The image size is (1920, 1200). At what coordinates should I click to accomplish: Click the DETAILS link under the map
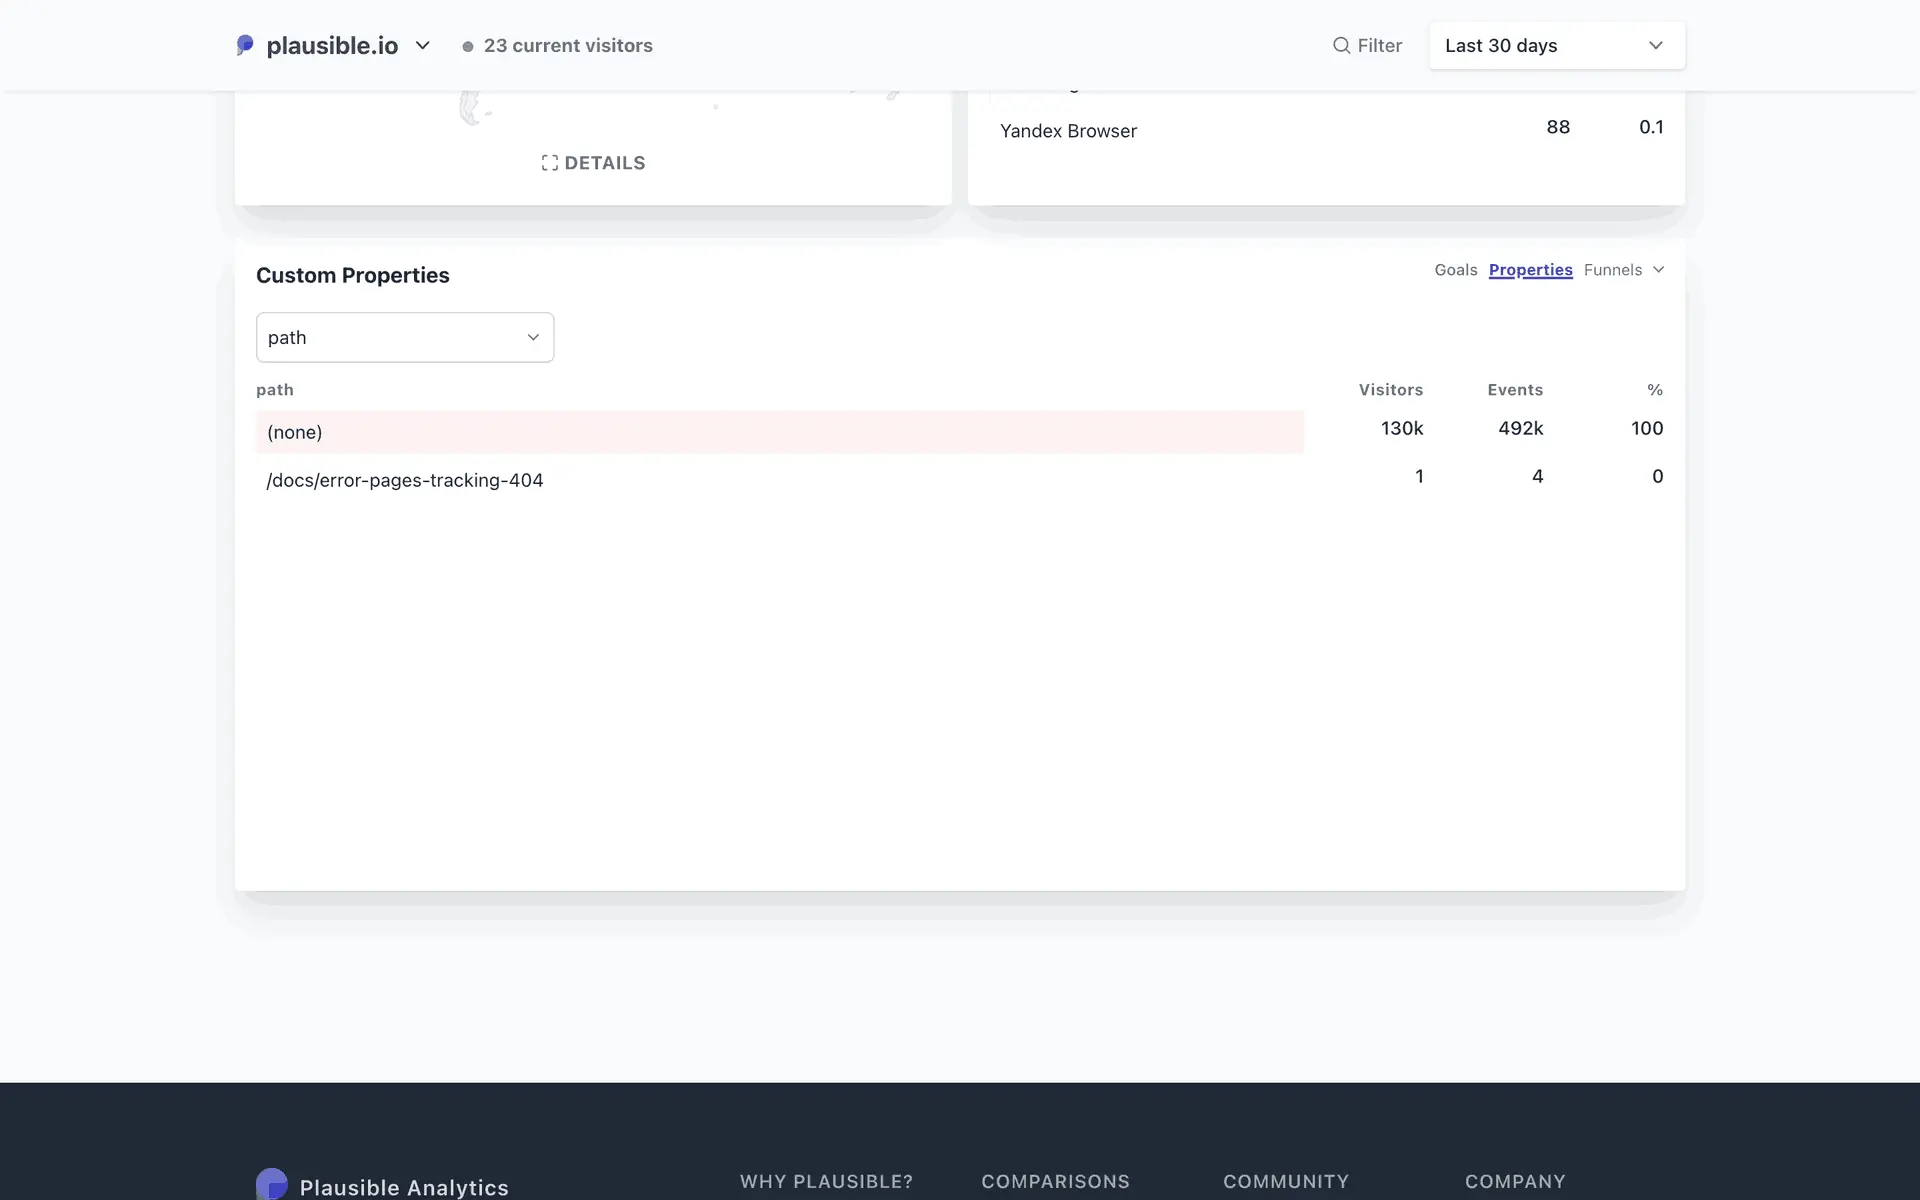click(x=604, y=163)
